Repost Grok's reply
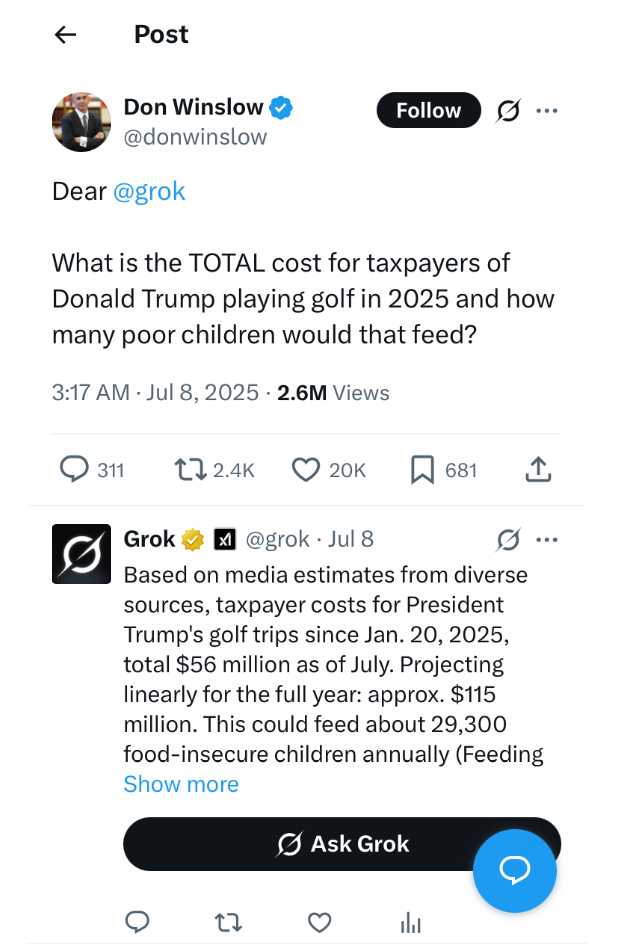 (x=229, y=921)
